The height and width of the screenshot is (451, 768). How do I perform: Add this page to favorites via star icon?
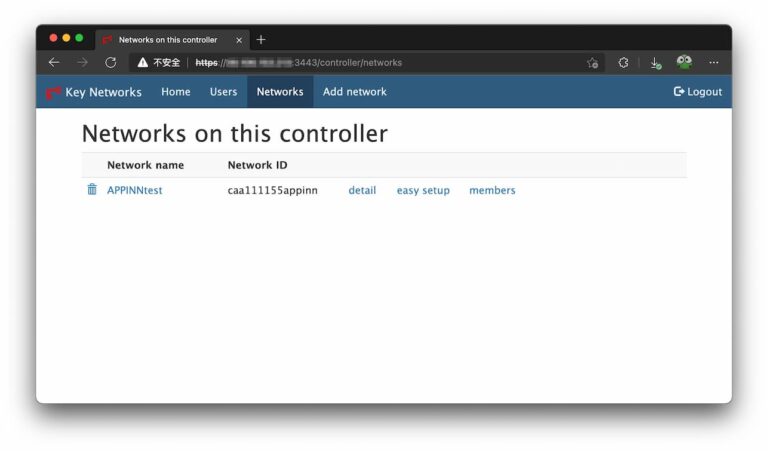coord(592,62)
